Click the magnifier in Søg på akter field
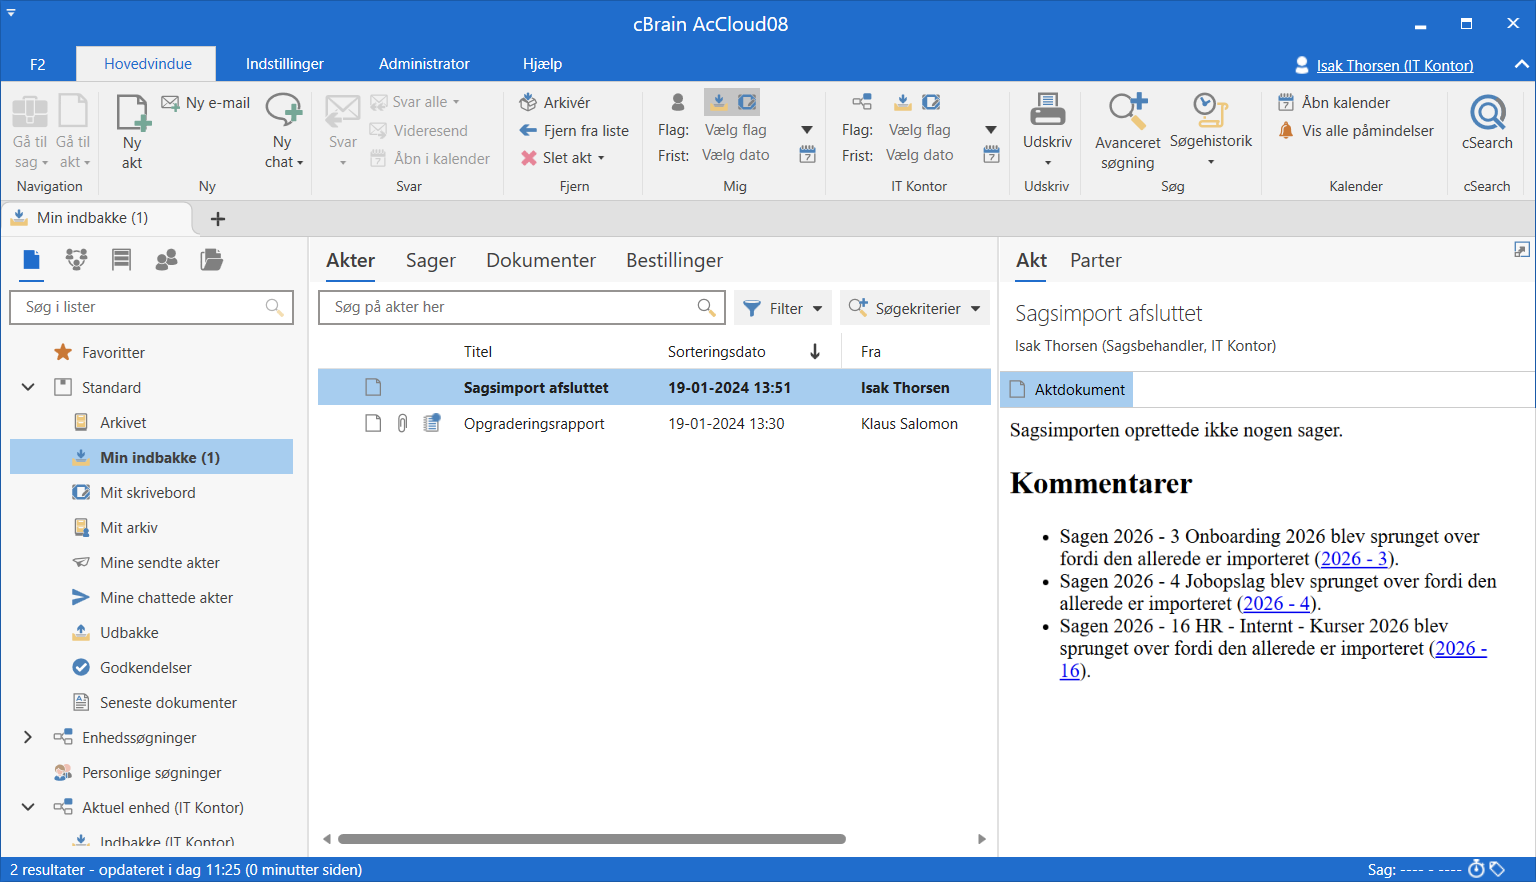1536x882 pixels. [706, 307]
